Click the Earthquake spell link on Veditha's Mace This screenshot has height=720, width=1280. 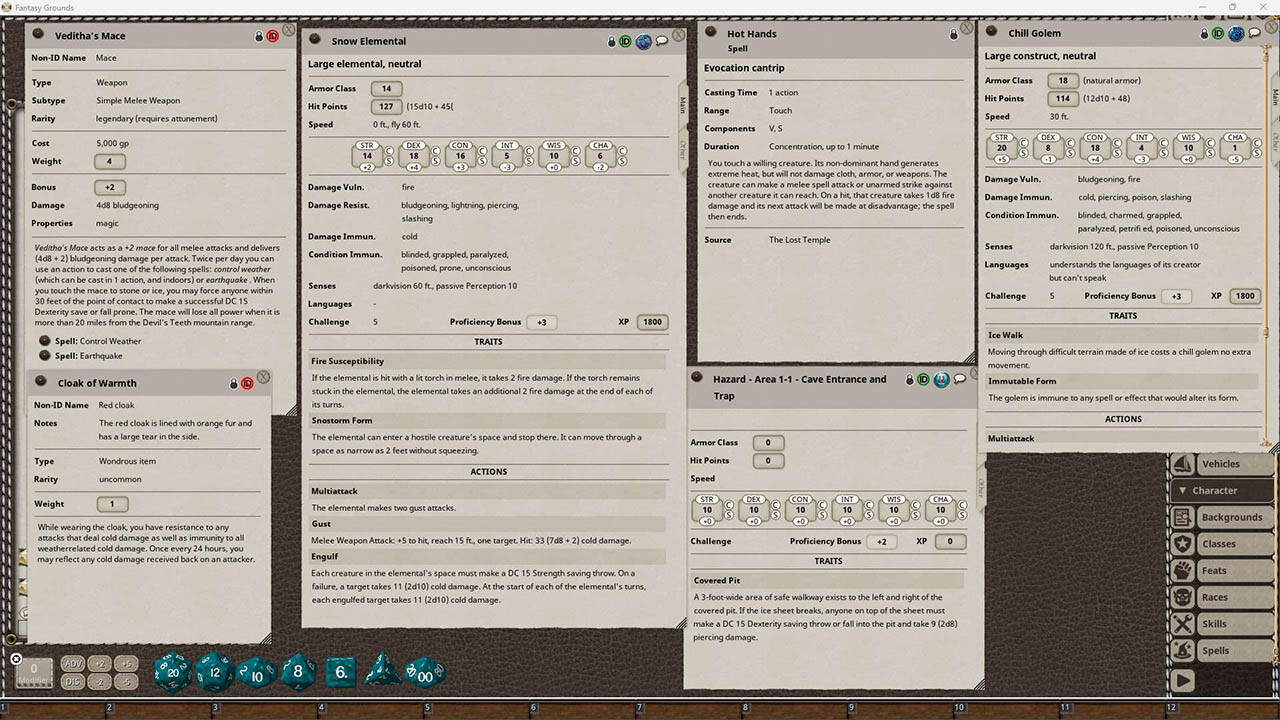coord(91,354)
